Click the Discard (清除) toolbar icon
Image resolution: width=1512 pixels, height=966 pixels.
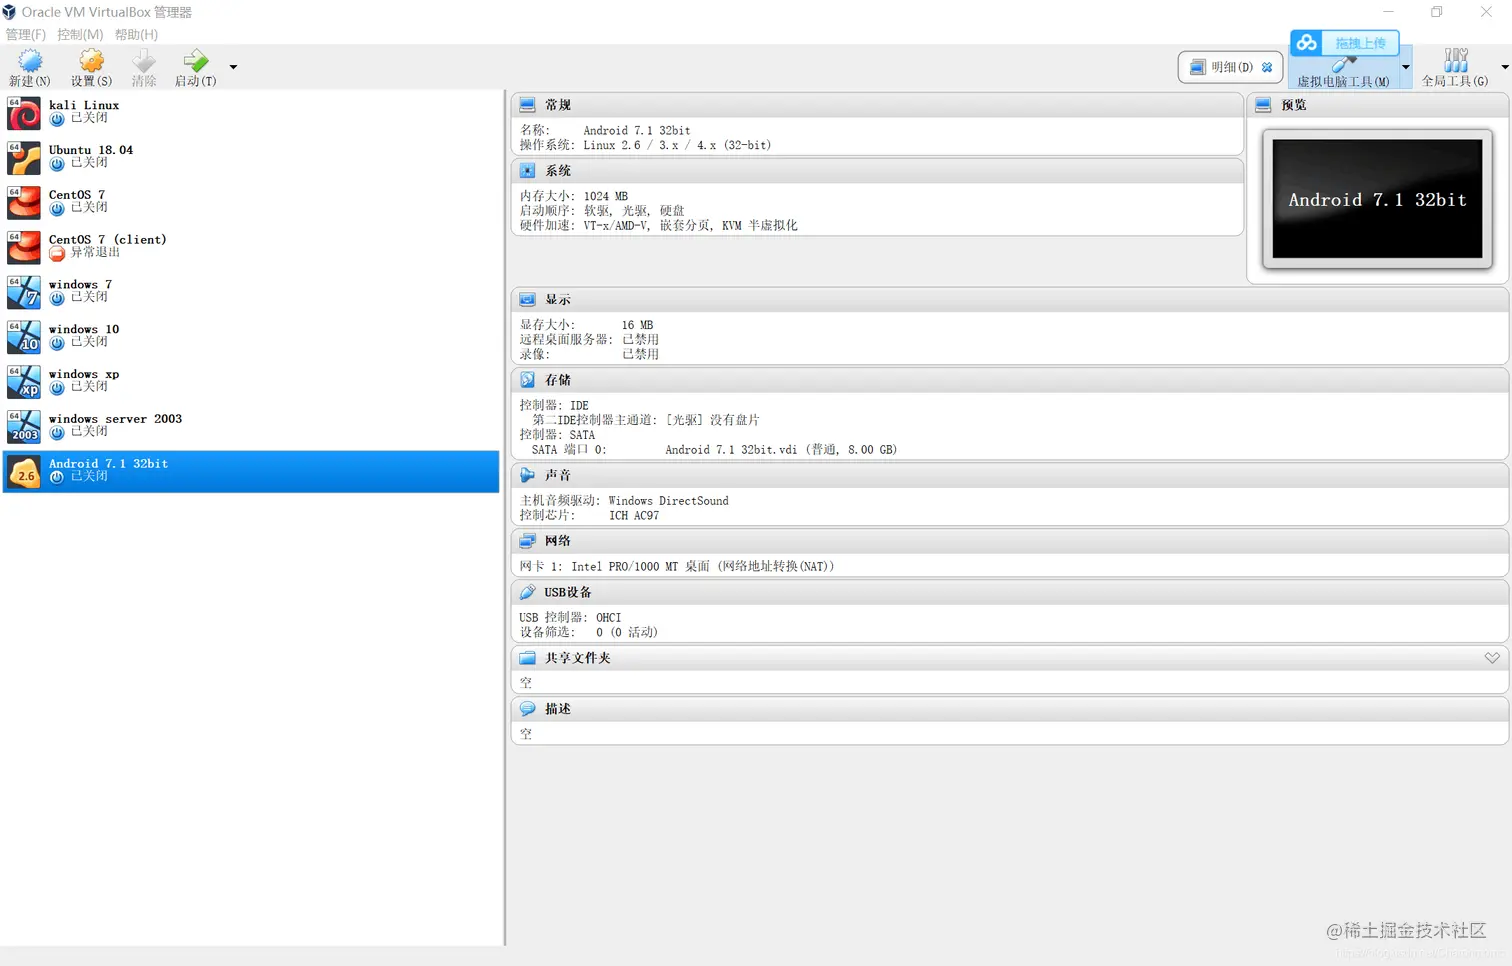click(144, 61)
